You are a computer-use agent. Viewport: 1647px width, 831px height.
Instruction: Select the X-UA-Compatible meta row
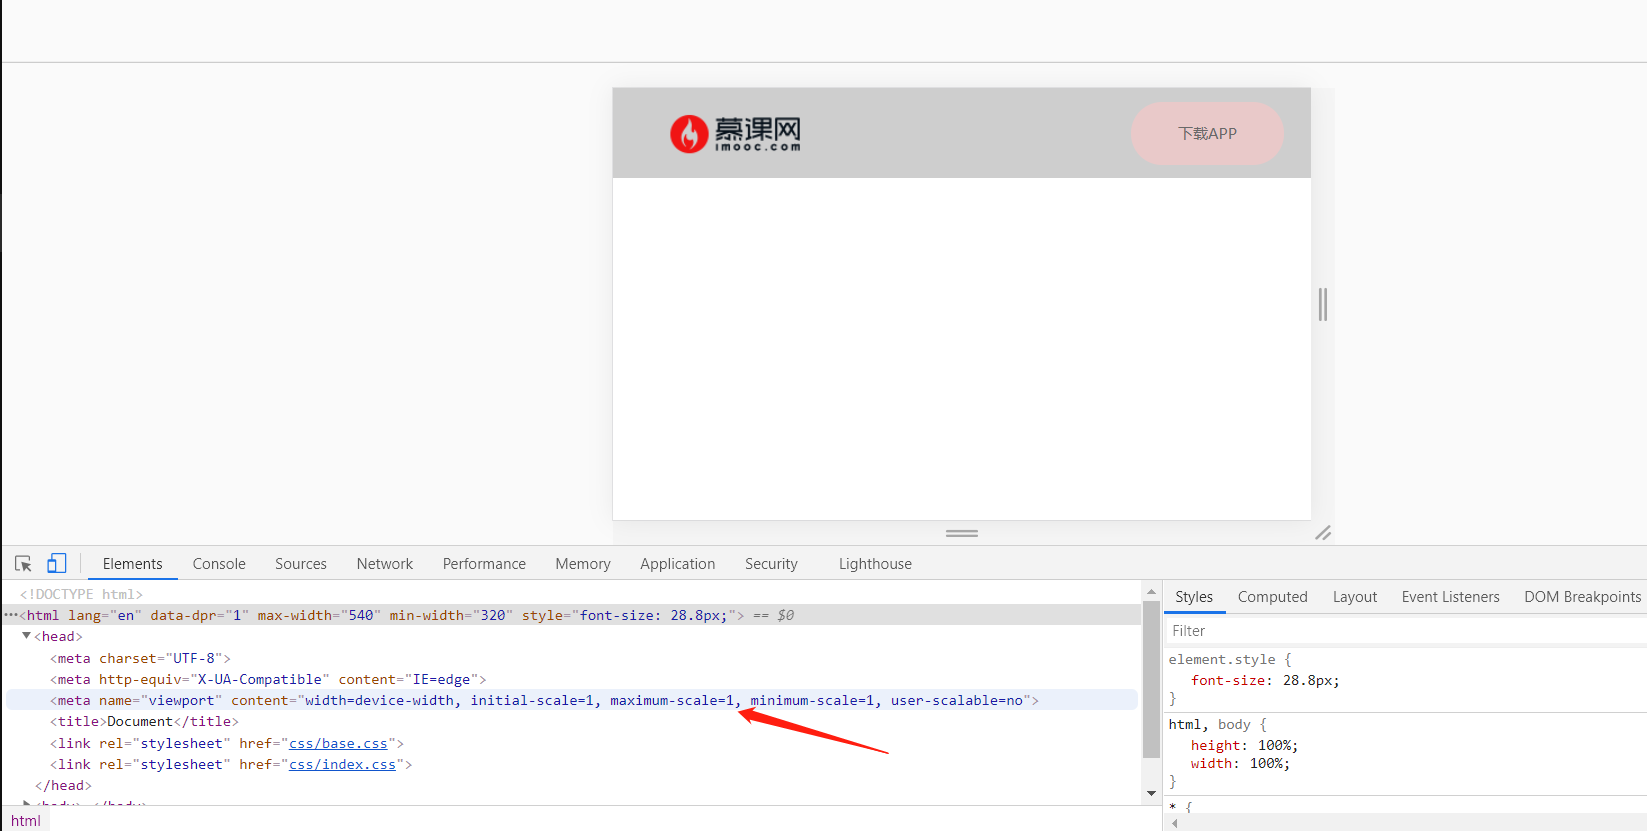[572, 679]
